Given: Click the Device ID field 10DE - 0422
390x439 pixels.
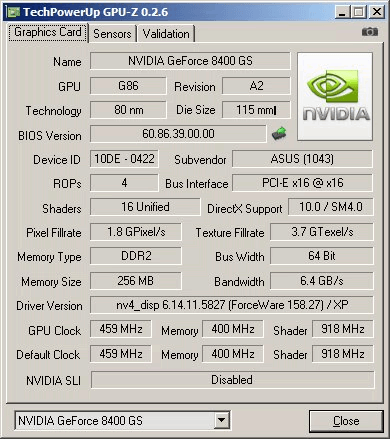Looking at the screenshot, I should click(x=124, y=159).
